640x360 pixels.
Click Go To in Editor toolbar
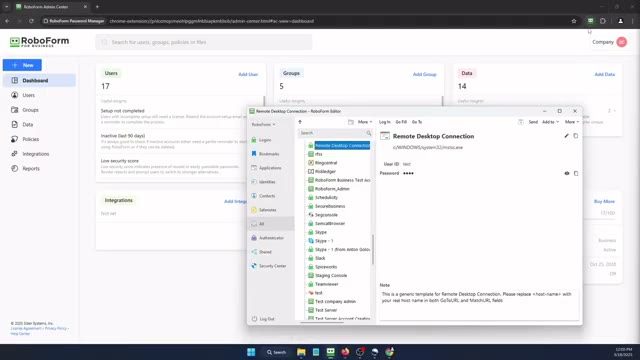click(417, 122)
